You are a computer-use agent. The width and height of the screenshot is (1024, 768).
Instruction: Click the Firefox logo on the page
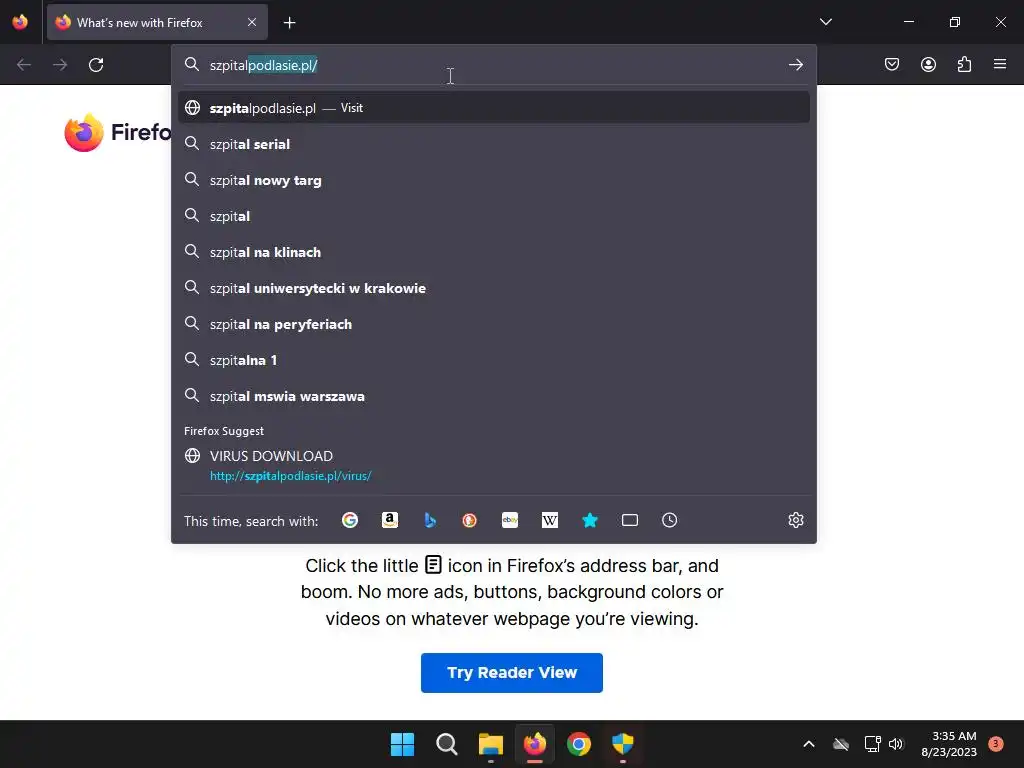[84, 133]
